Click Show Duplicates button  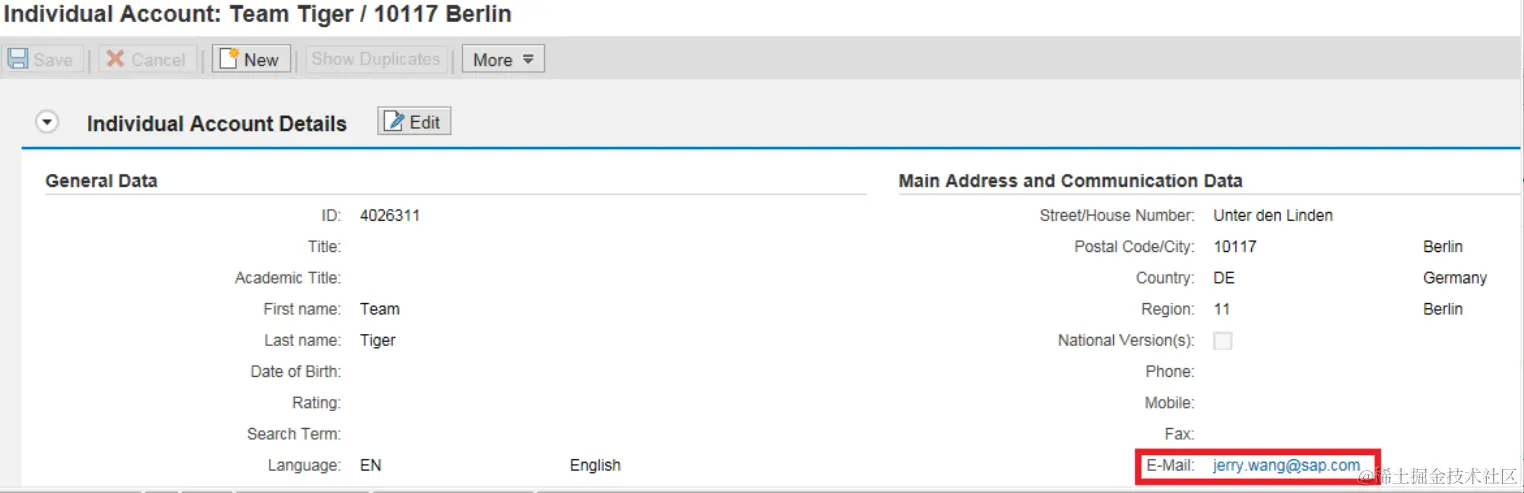pyautogui.click(x=375, y=59)
